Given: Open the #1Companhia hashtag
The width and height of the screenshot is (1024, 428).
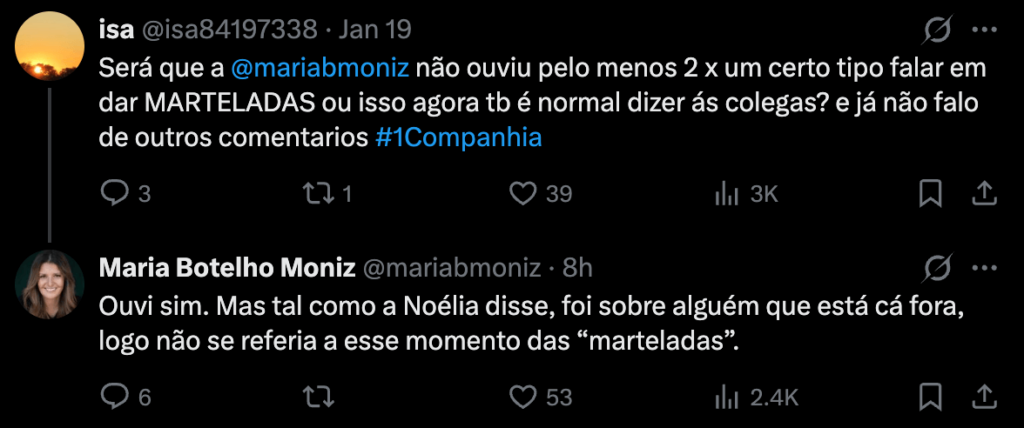Looking at the screenshot, I should point(459,137).
